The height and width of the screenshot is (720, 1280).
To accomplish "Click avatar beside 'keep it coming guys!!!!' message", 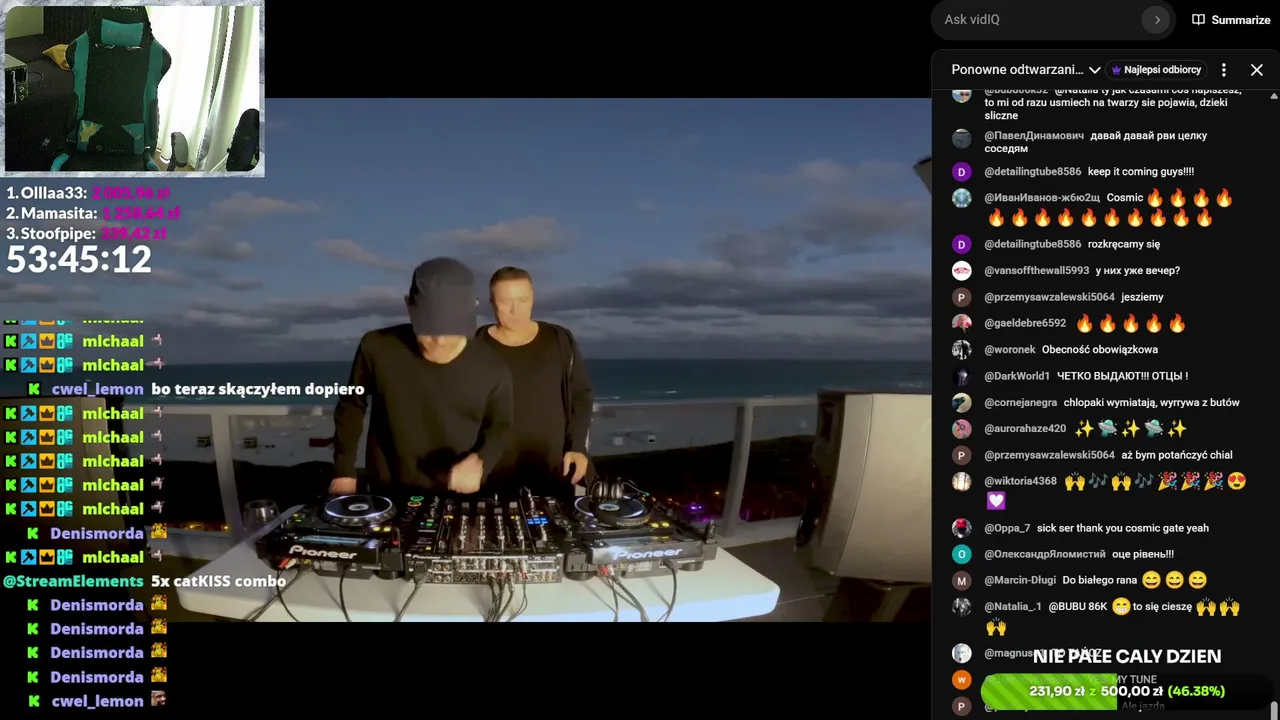I will [961, 172].
